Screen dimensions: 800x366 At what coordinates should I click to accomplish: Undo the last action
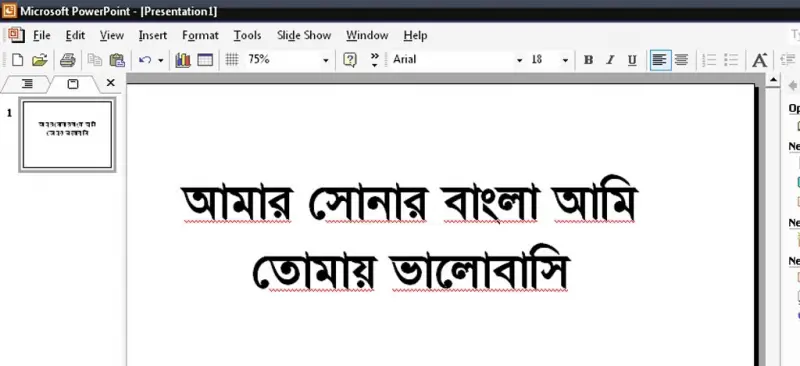pyautogui.click(x=145, y=60)
